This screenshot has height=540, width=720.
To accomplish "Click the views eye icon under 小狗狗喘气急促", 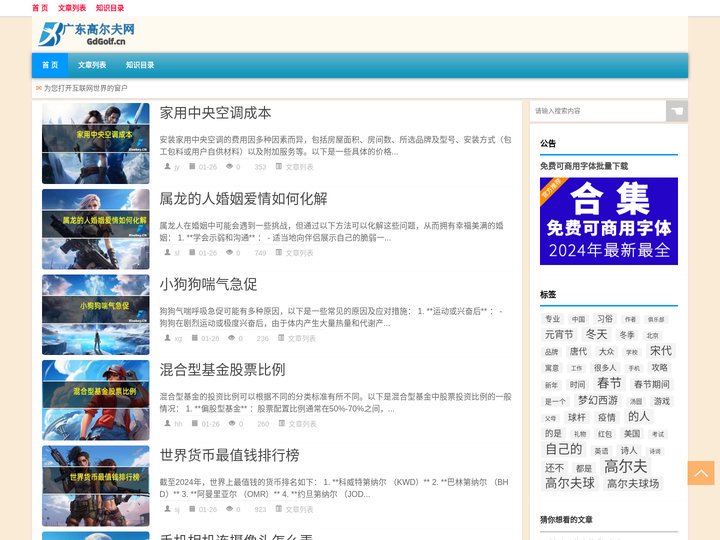I will 232,338.
